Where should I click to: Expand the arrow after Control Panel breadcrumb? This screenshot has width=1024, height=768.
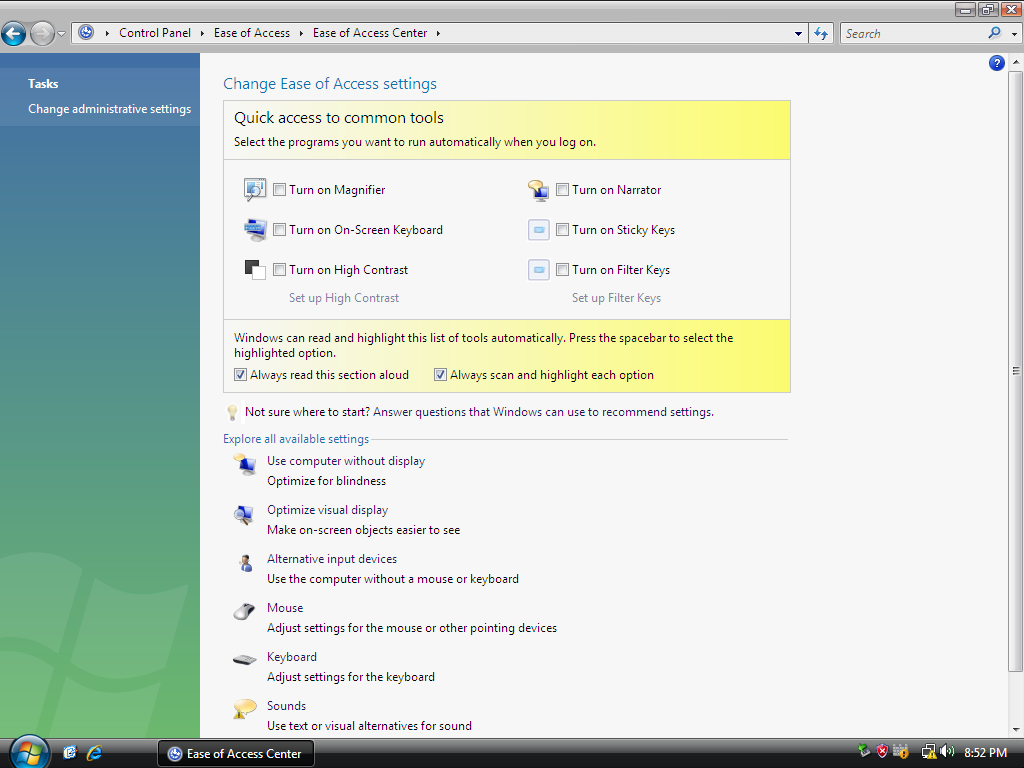[x=201, y=33]
